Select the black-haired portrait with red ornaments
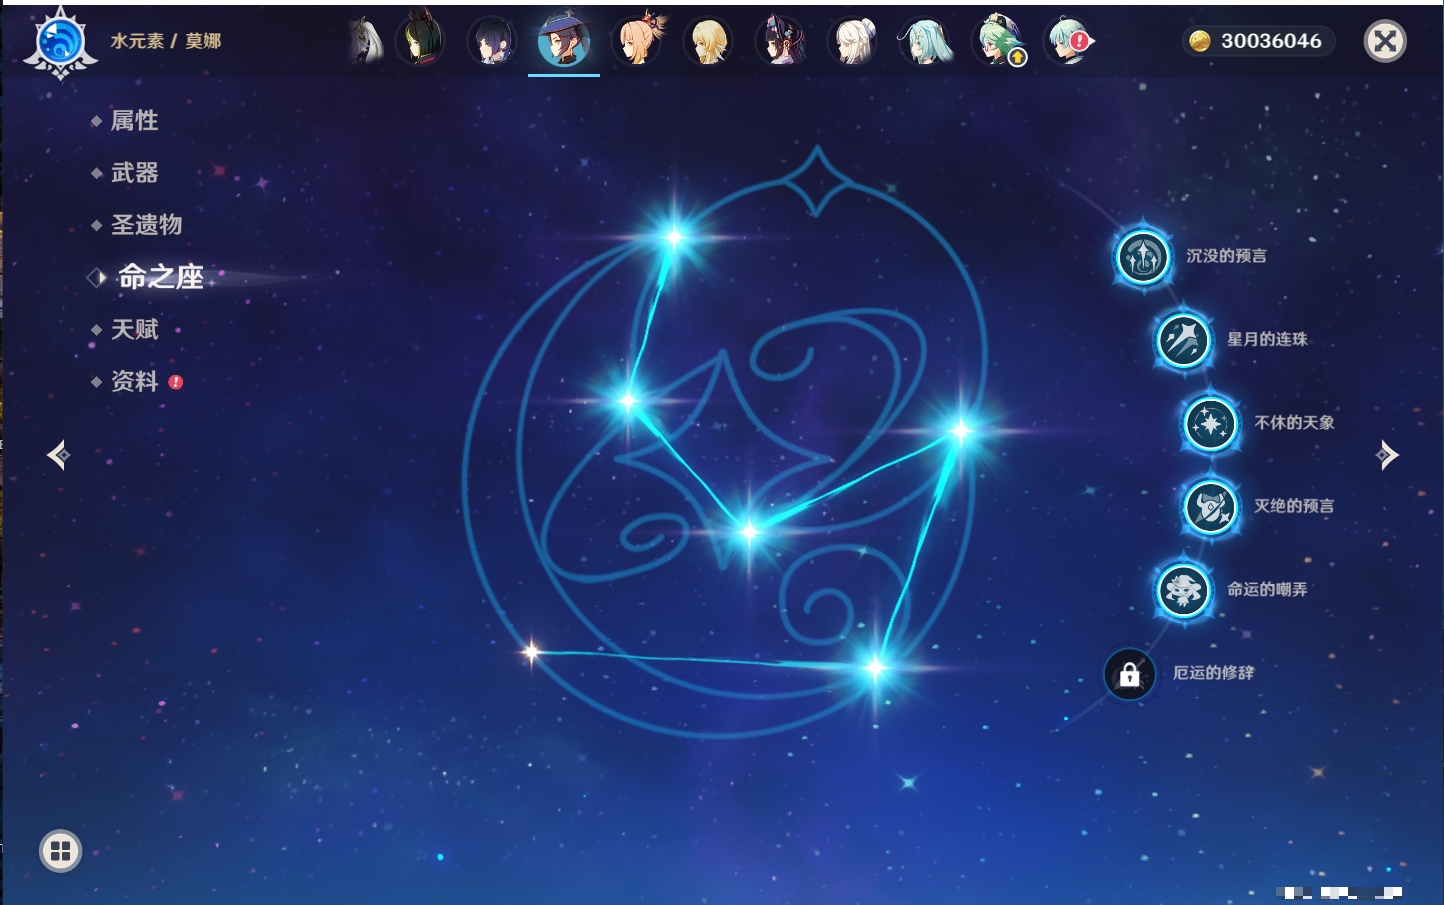The width and height of the screenshot is (1444, 905). (782, 41)
